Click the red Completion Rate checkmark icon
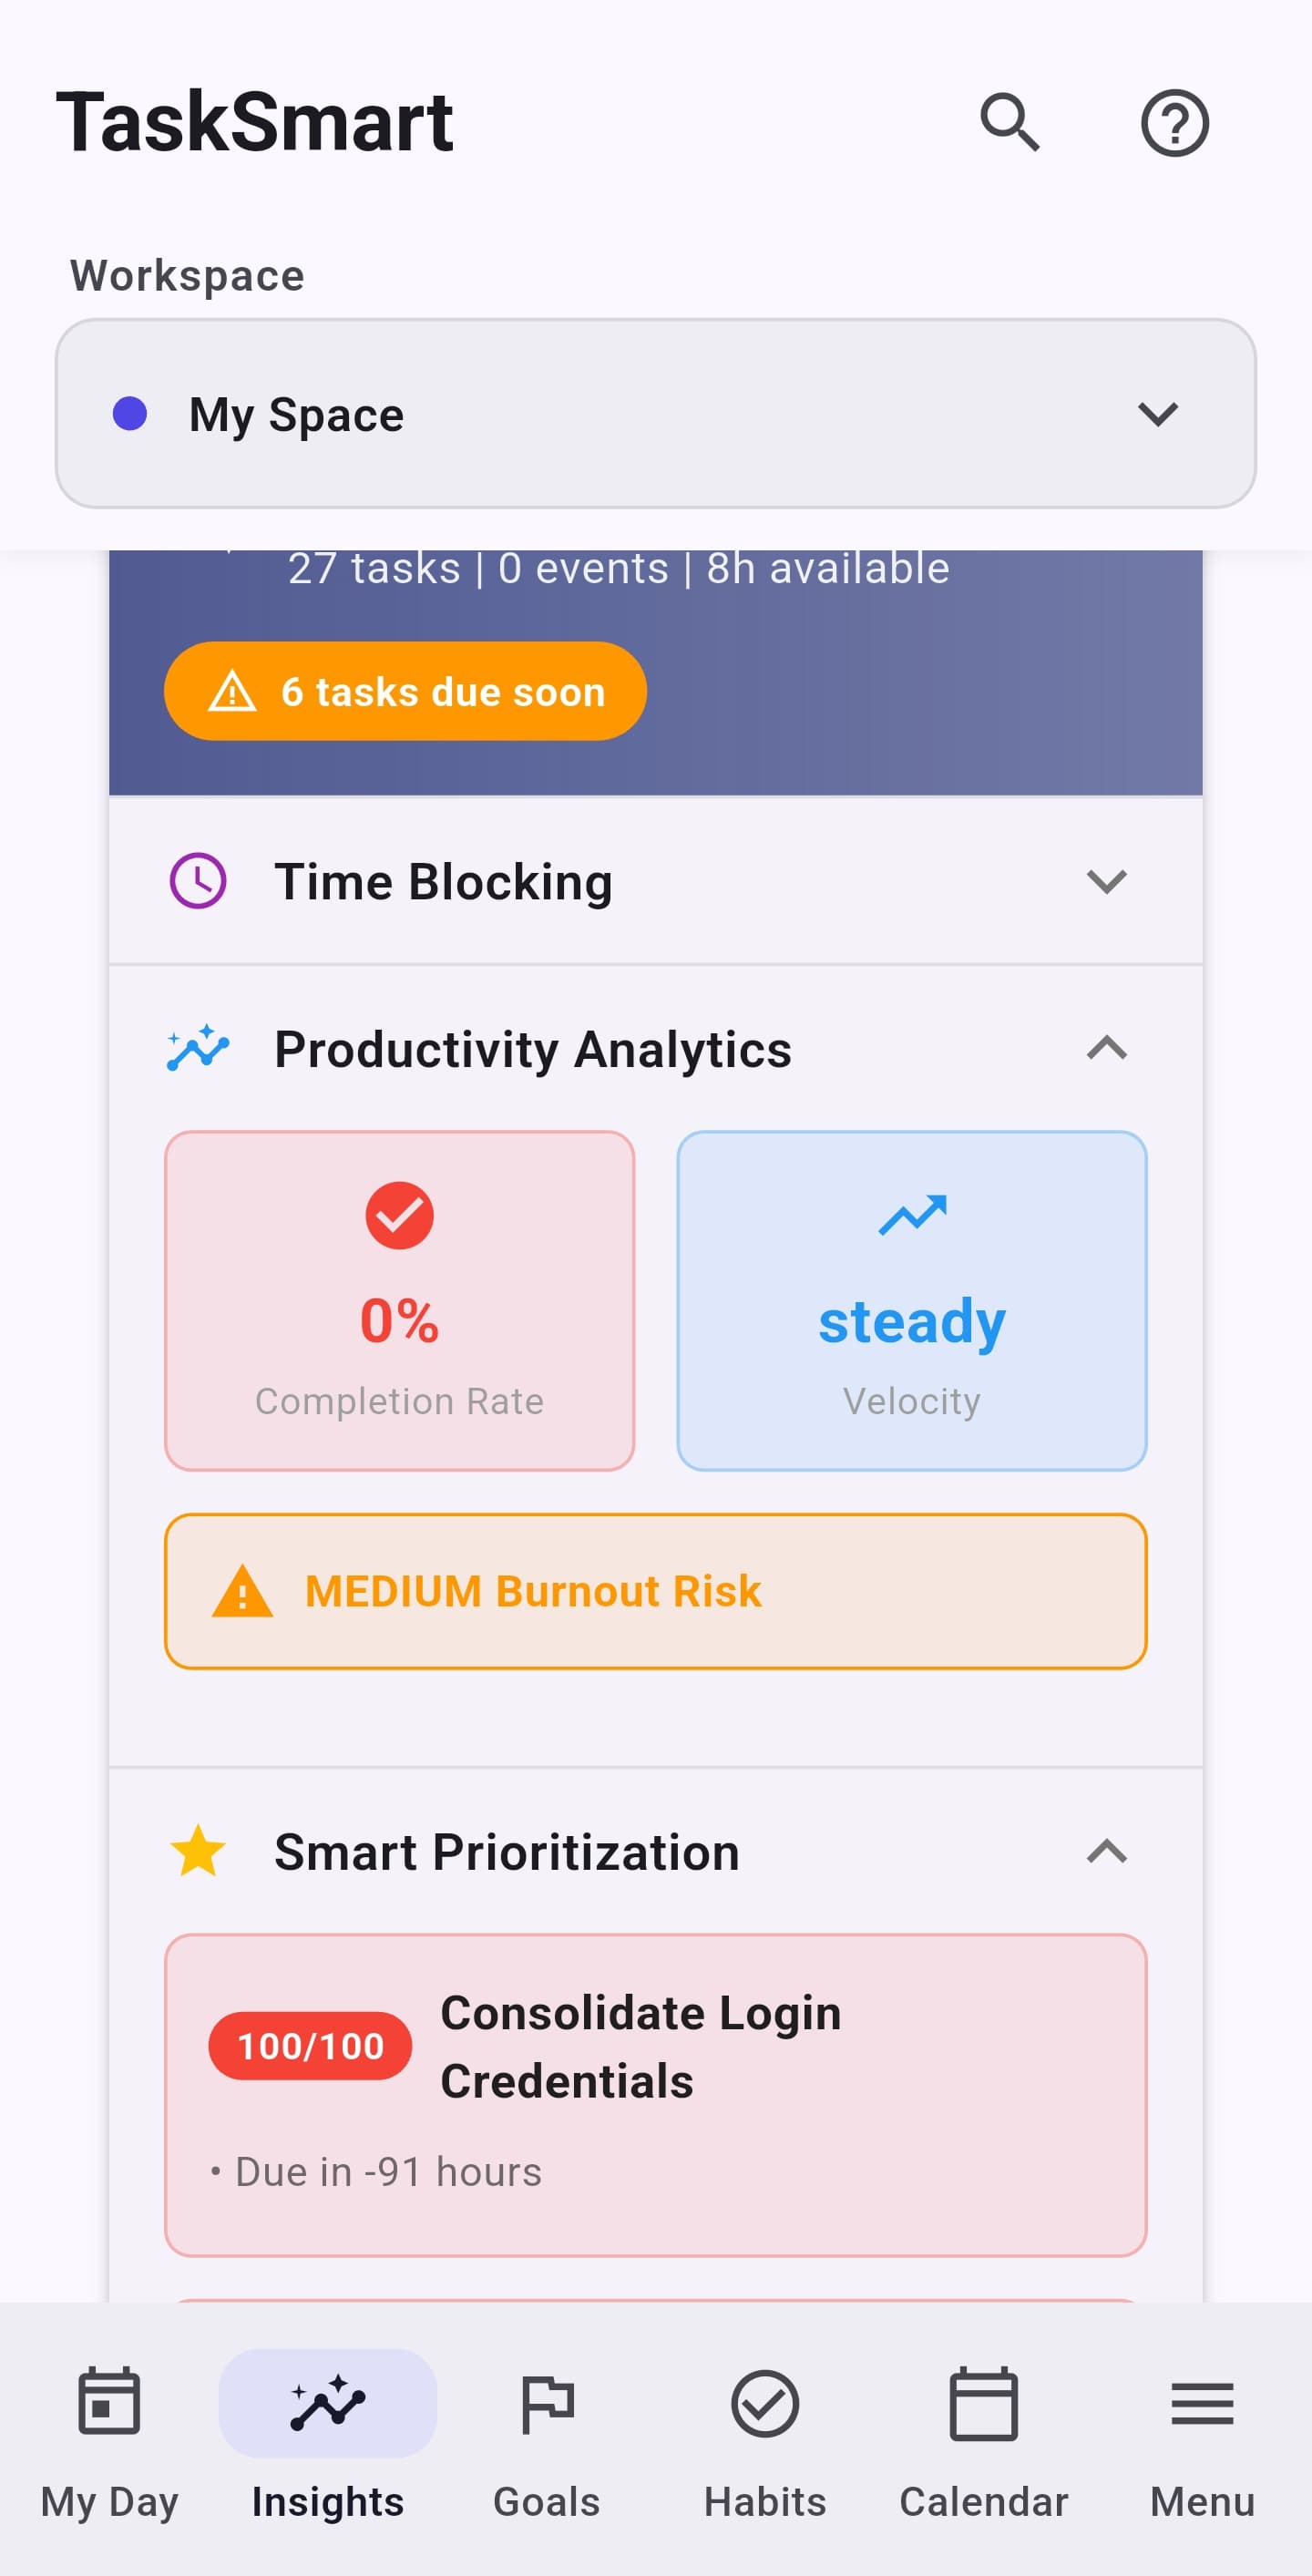The height and width of the screenshot is (2576, 1312). 399,1215
